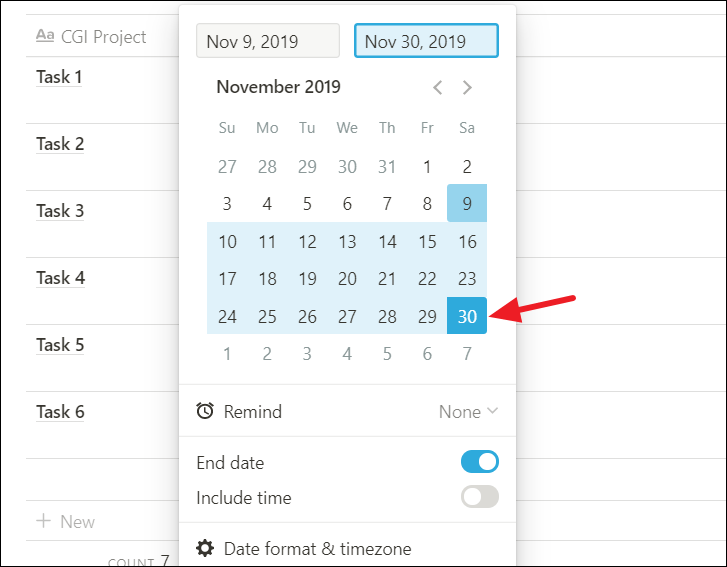Select November 30 in the calendar

pos(467,316)
